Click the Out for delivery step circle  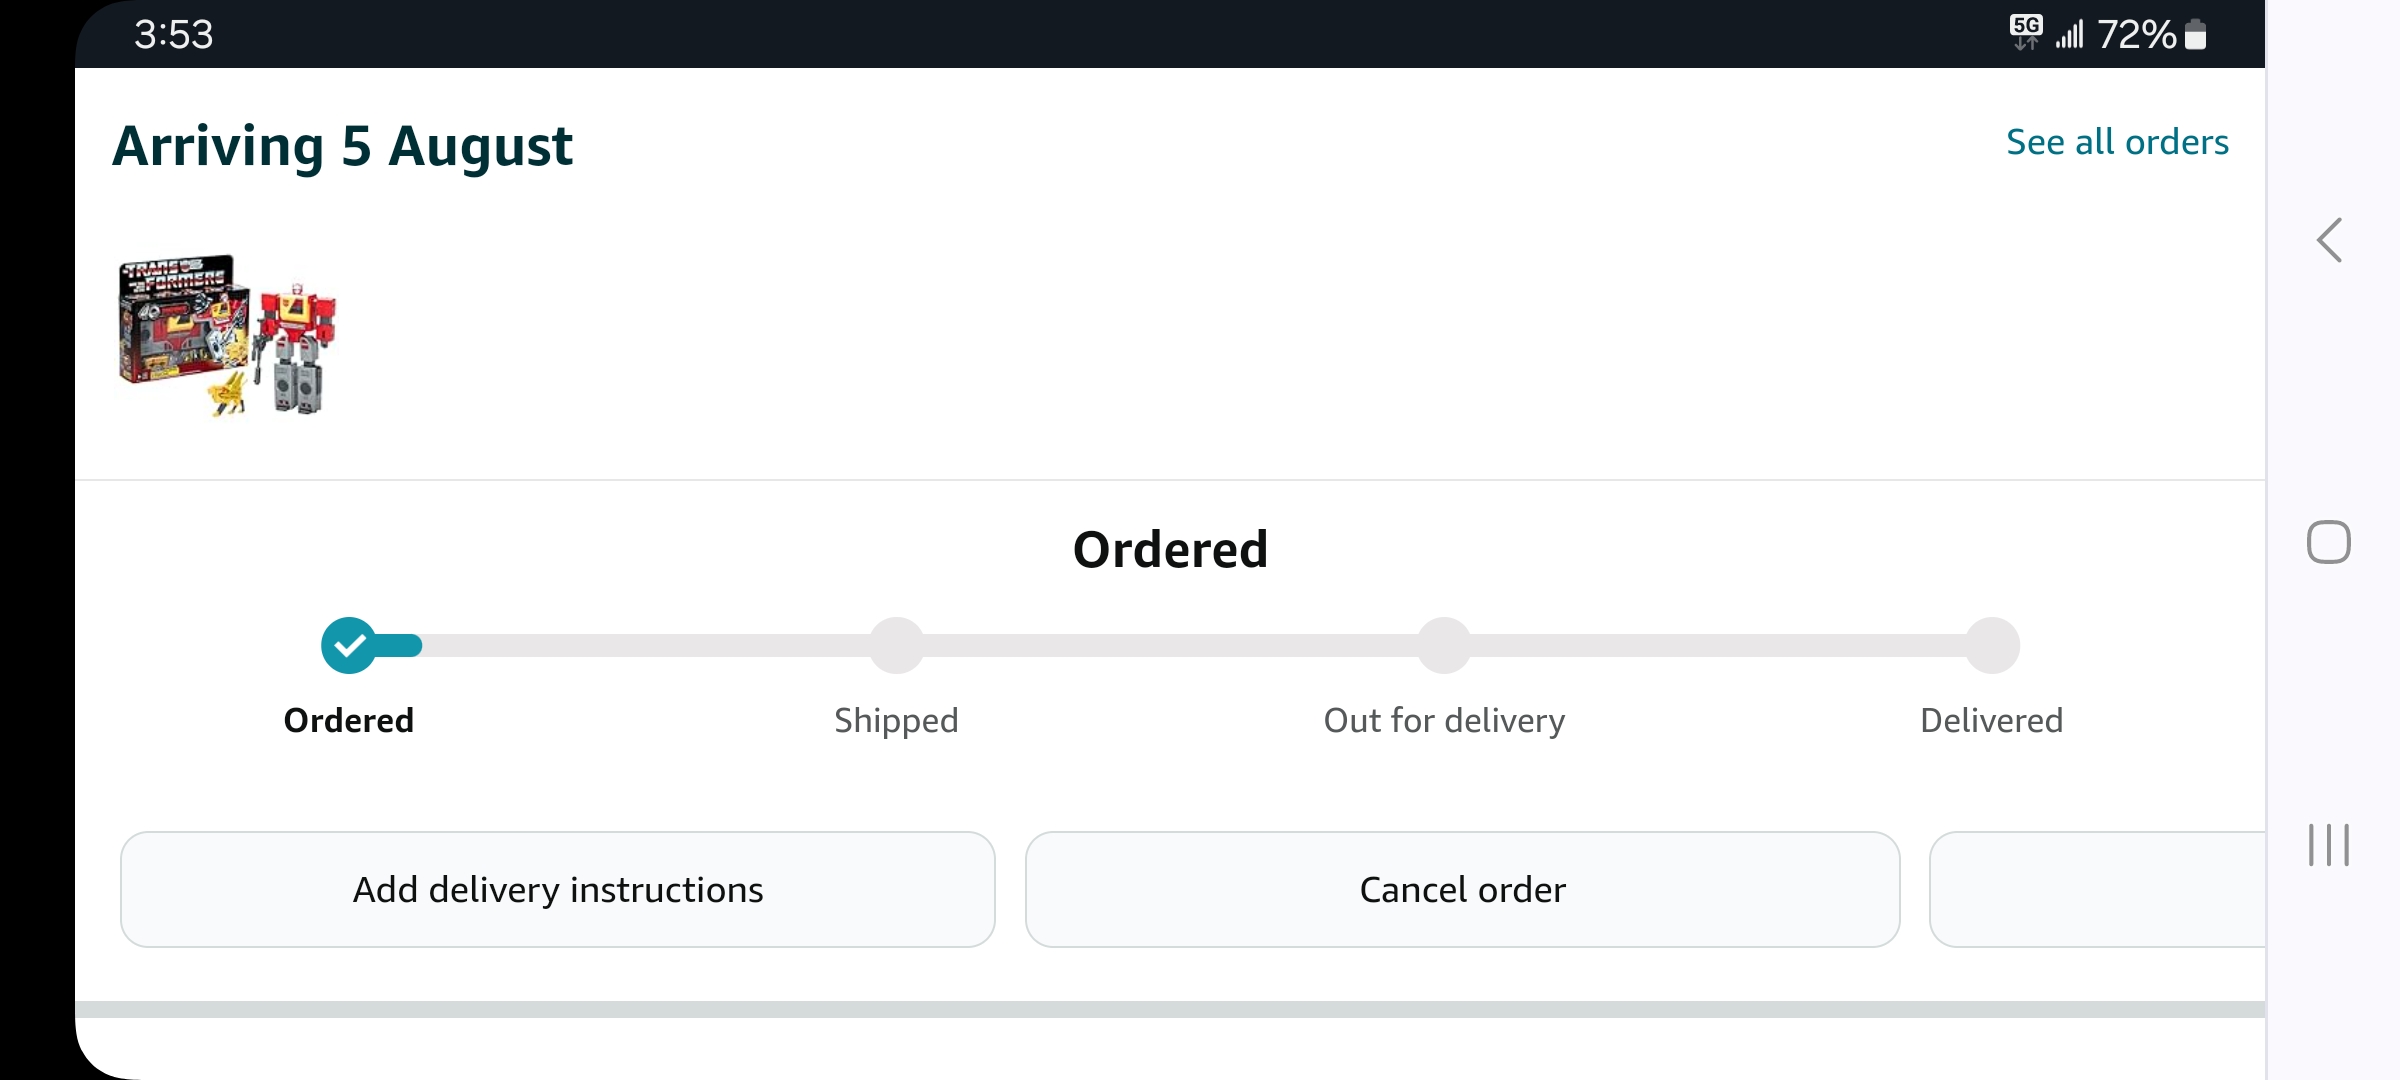pyautogui.click(x=1444, y=646)
